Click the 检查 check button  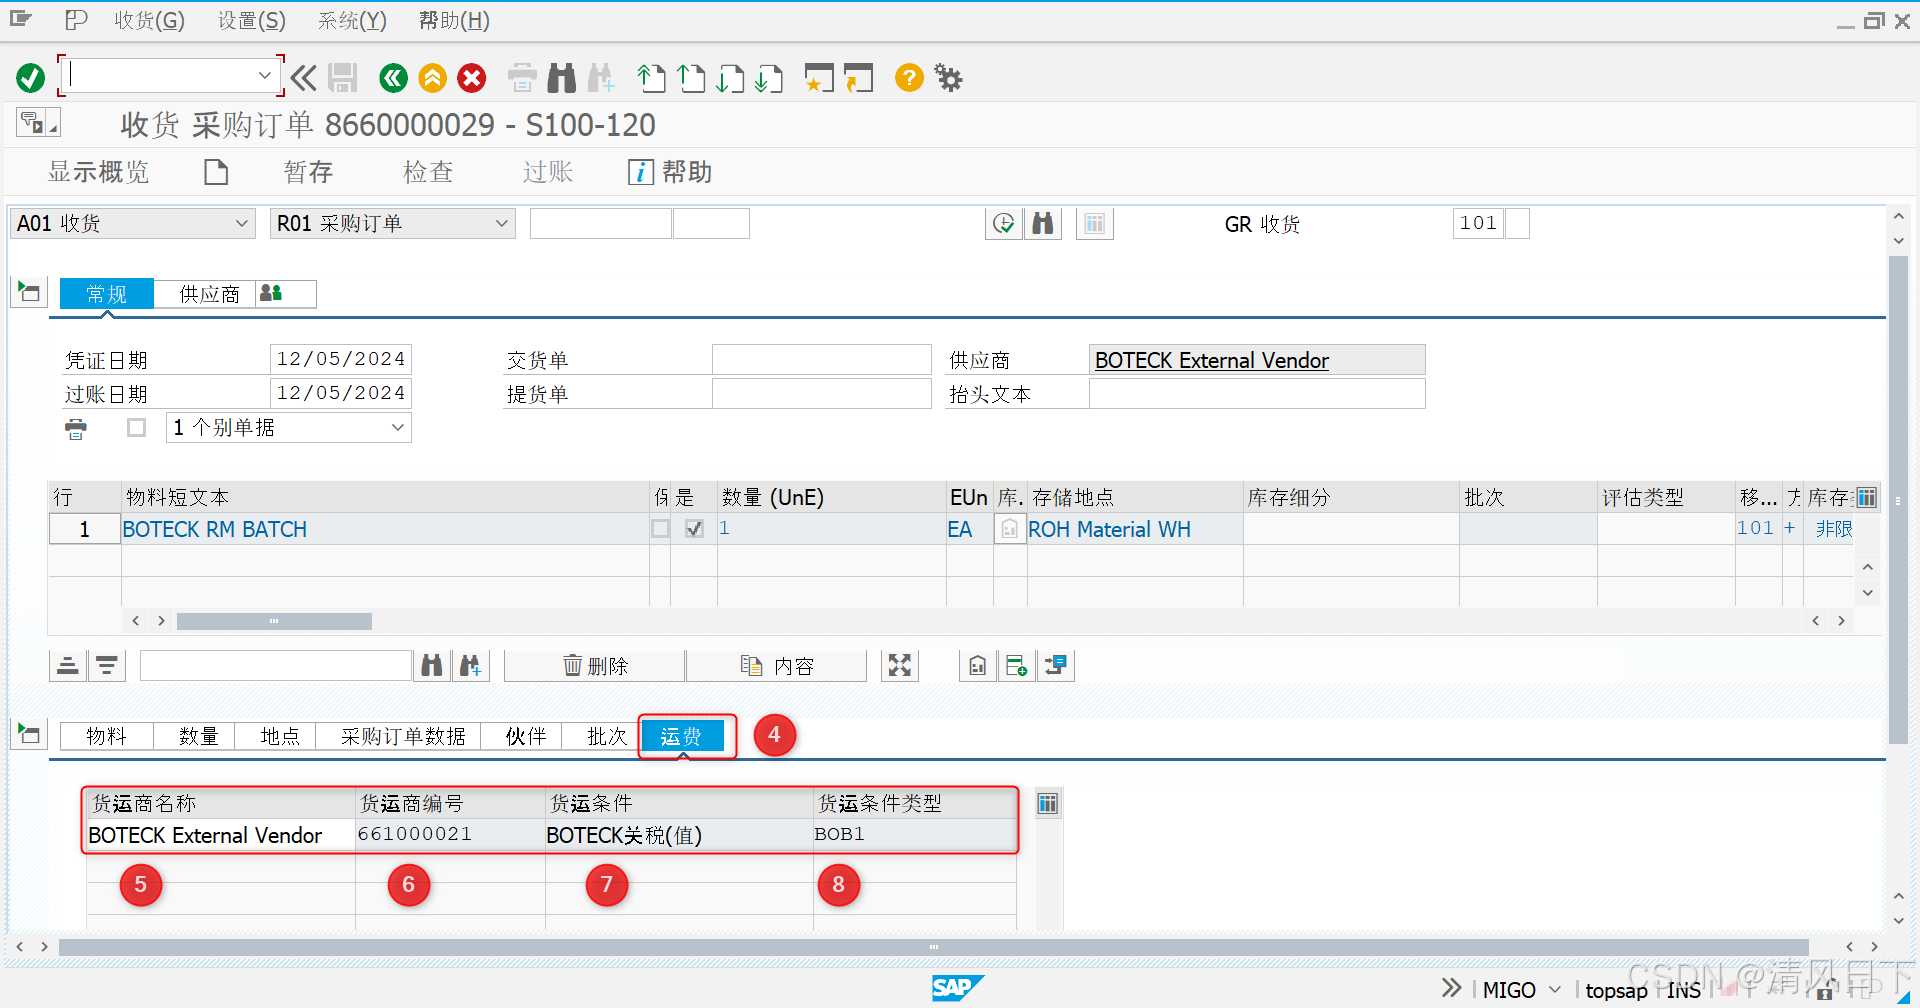428,172
